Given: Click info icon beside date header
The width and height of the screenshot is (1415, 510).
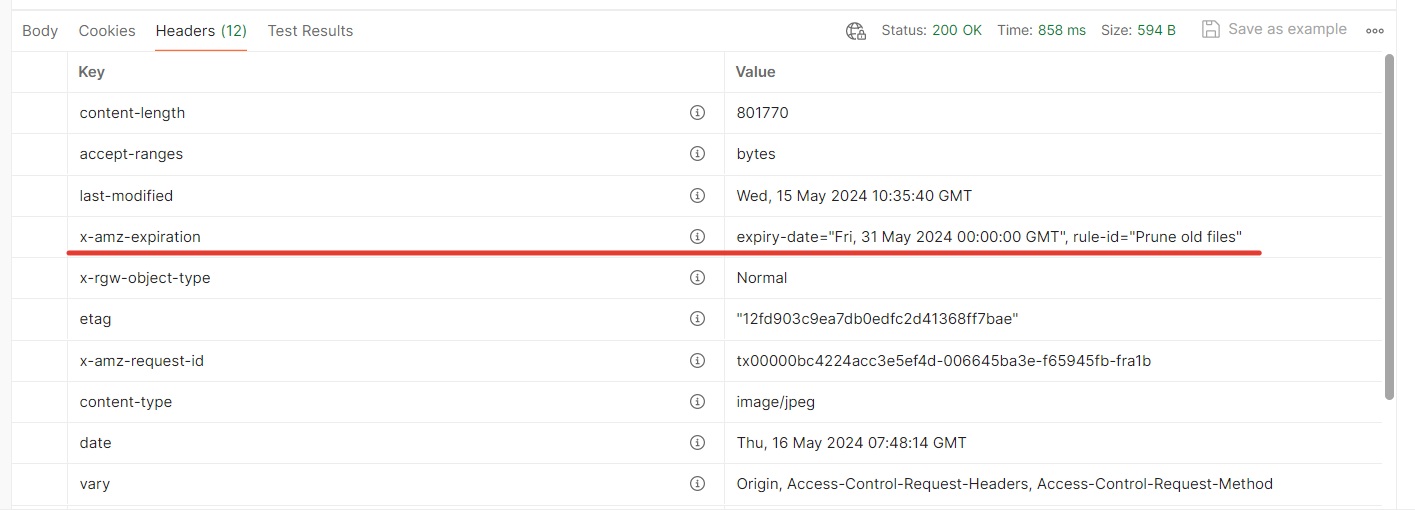Looking at the screenshot, I should (x=697, y=443).
